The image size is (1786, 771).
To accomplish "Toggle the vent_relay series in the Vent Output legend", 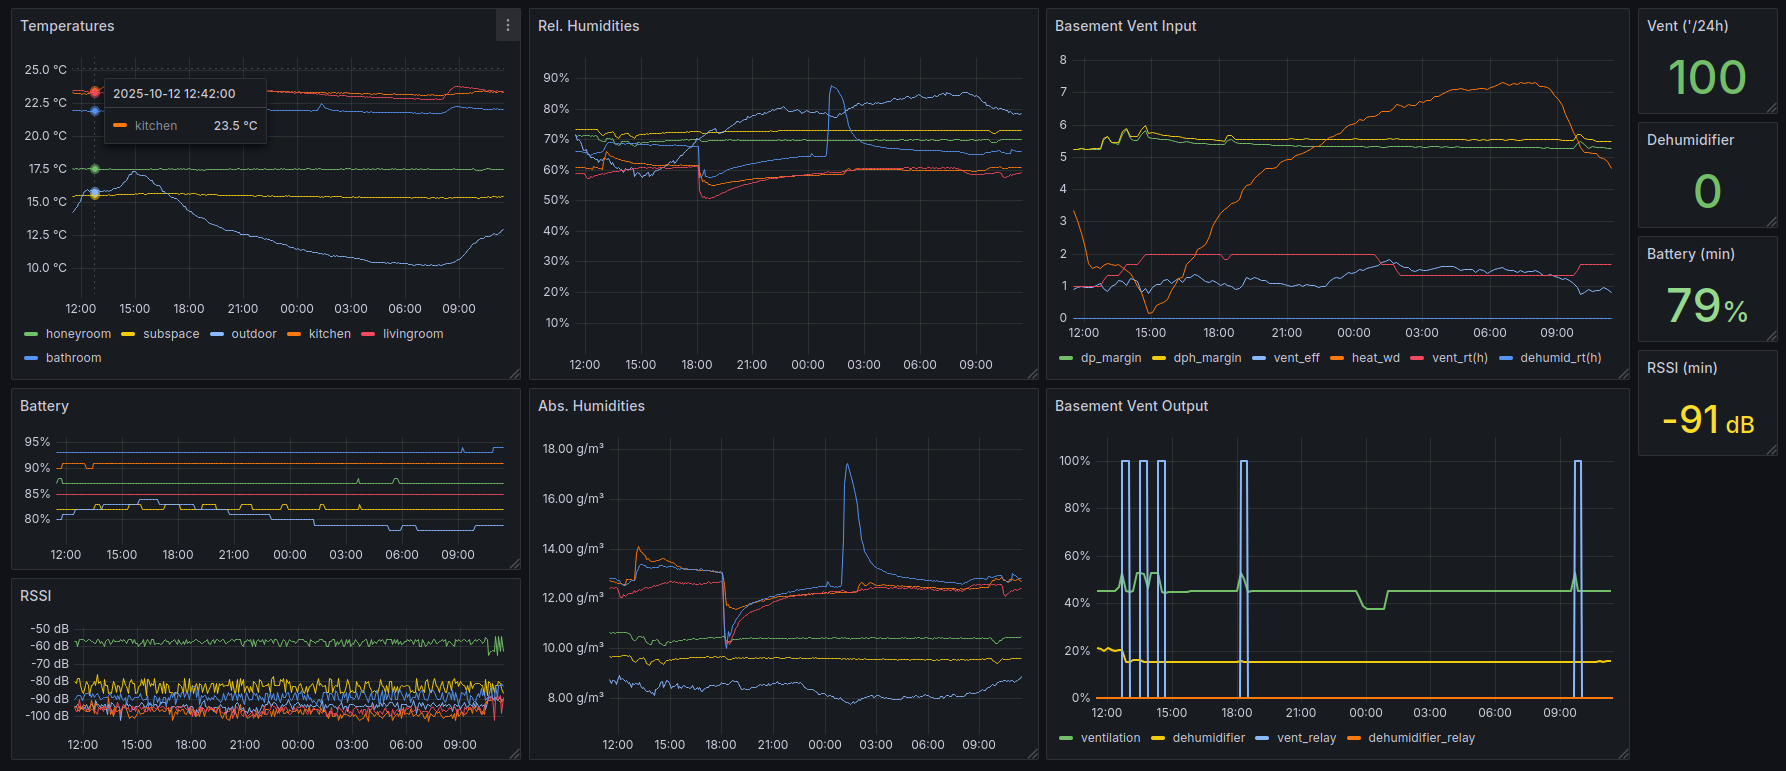I will click(1306, 738).
